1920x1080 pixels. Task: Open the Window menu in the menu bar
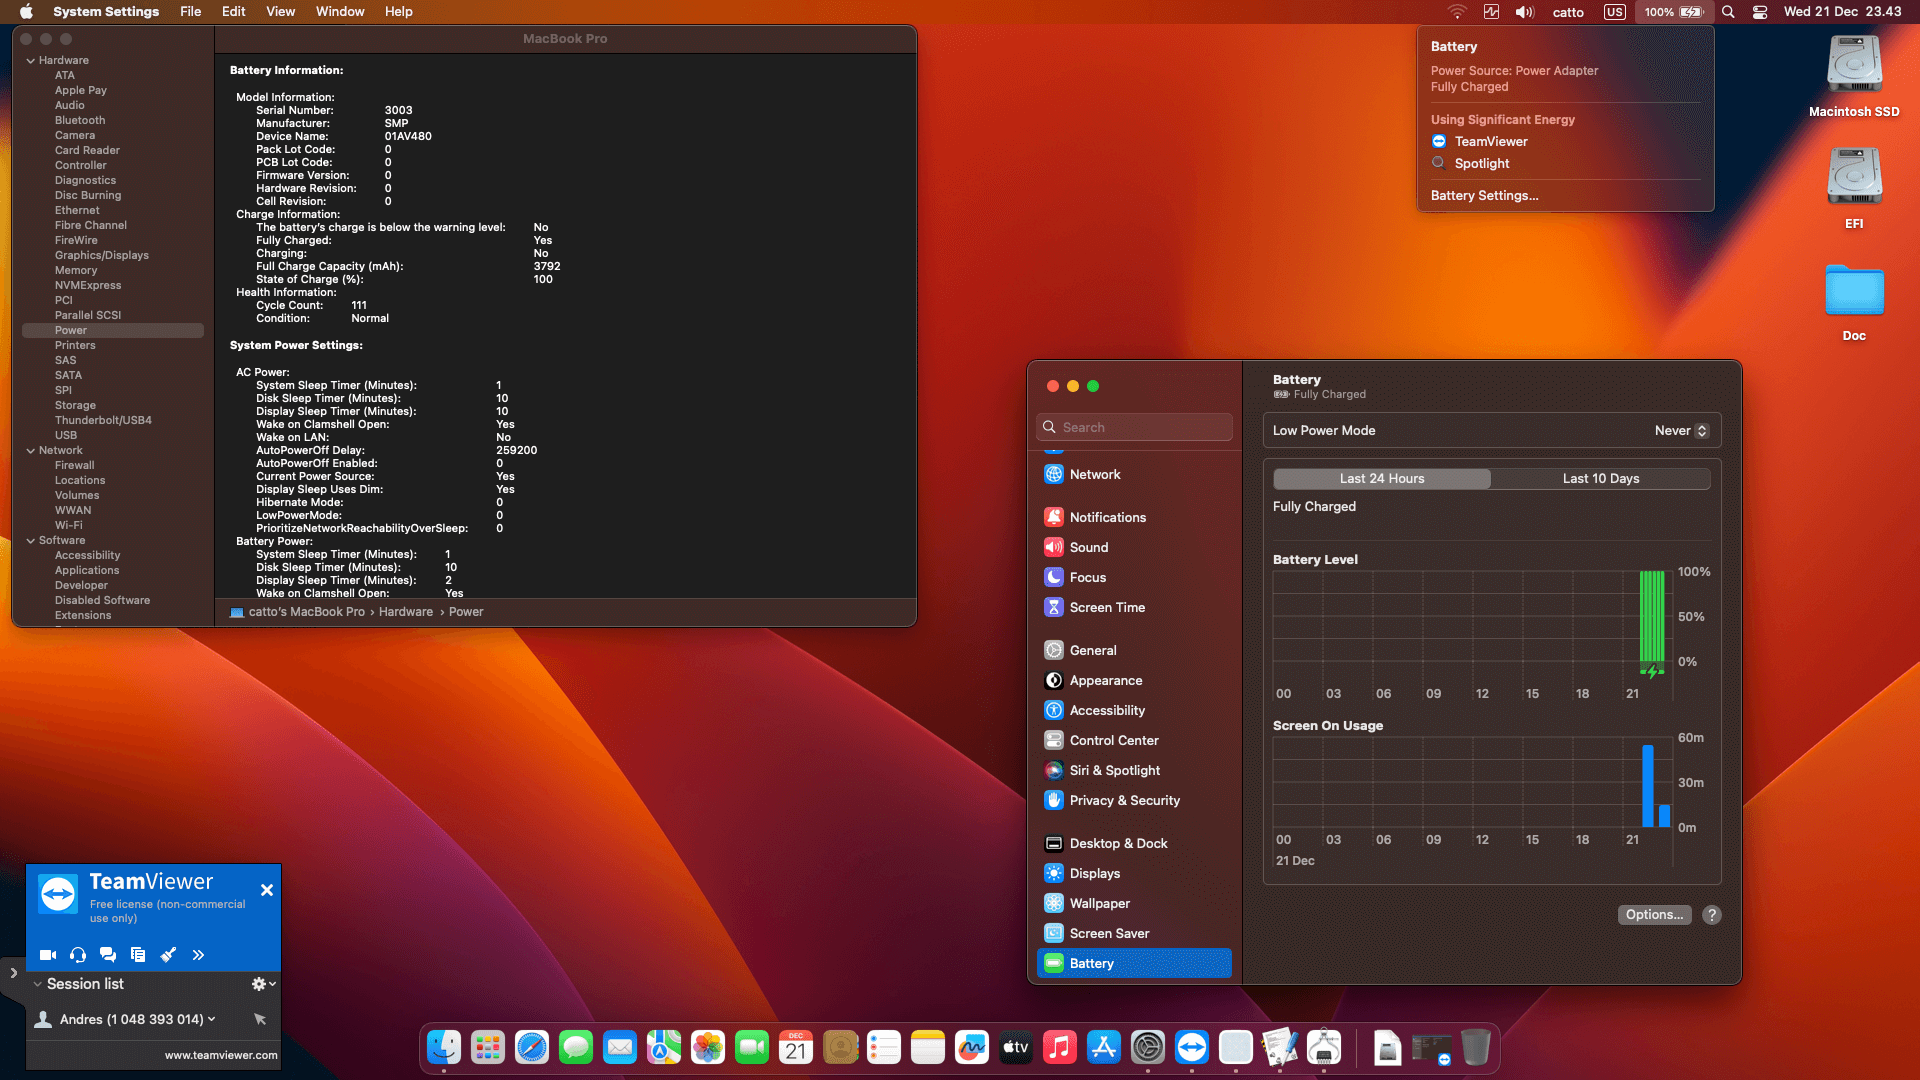pyautogui.click(x=340, y=12)
